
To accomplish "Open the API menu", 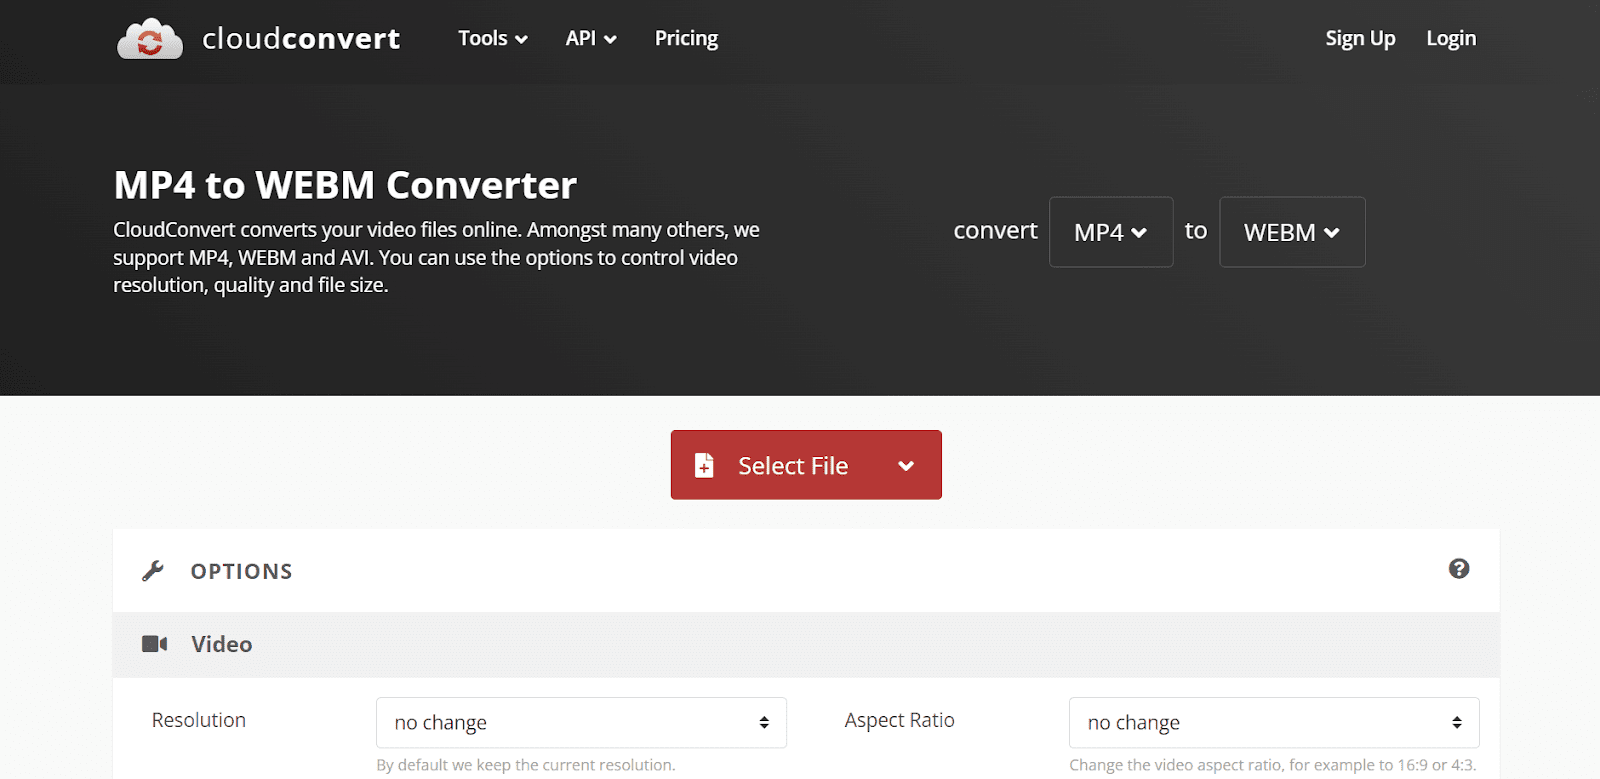I will [x=591, y=38].
